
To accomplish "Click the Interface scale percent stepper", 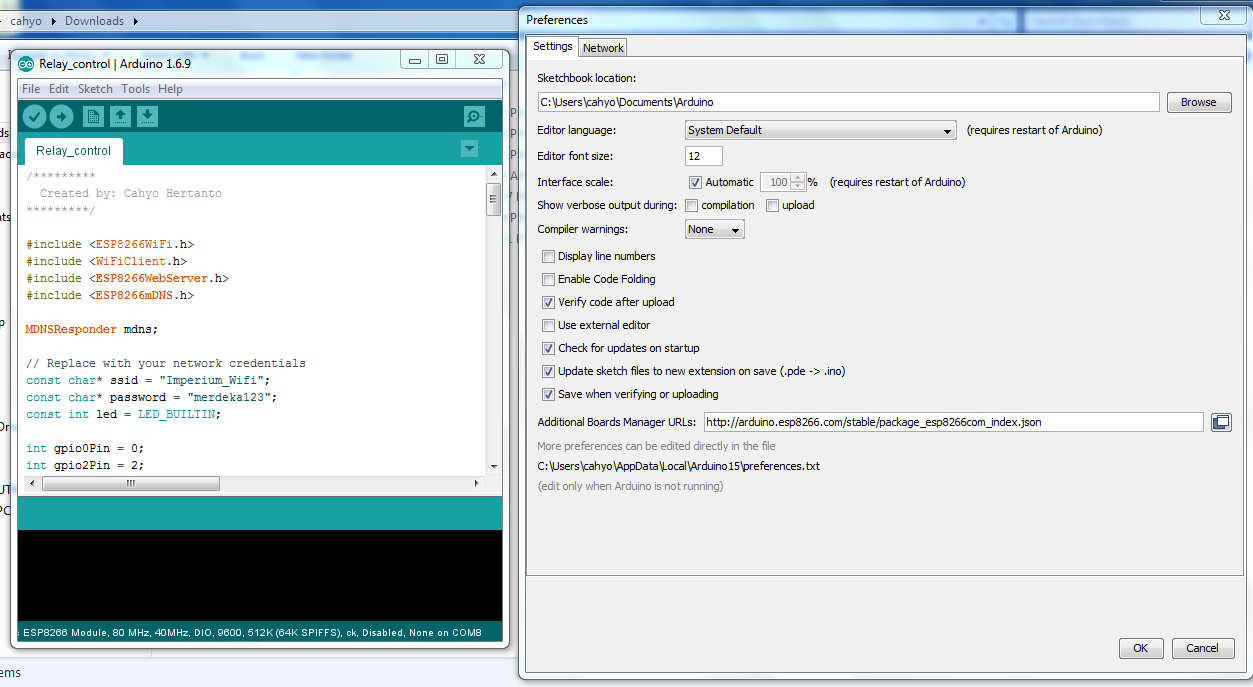I will pos(797,182).
